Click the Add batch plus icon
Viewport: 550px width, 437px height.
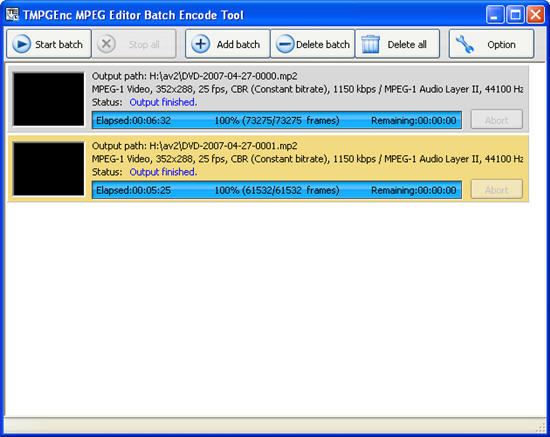(201, 45)
